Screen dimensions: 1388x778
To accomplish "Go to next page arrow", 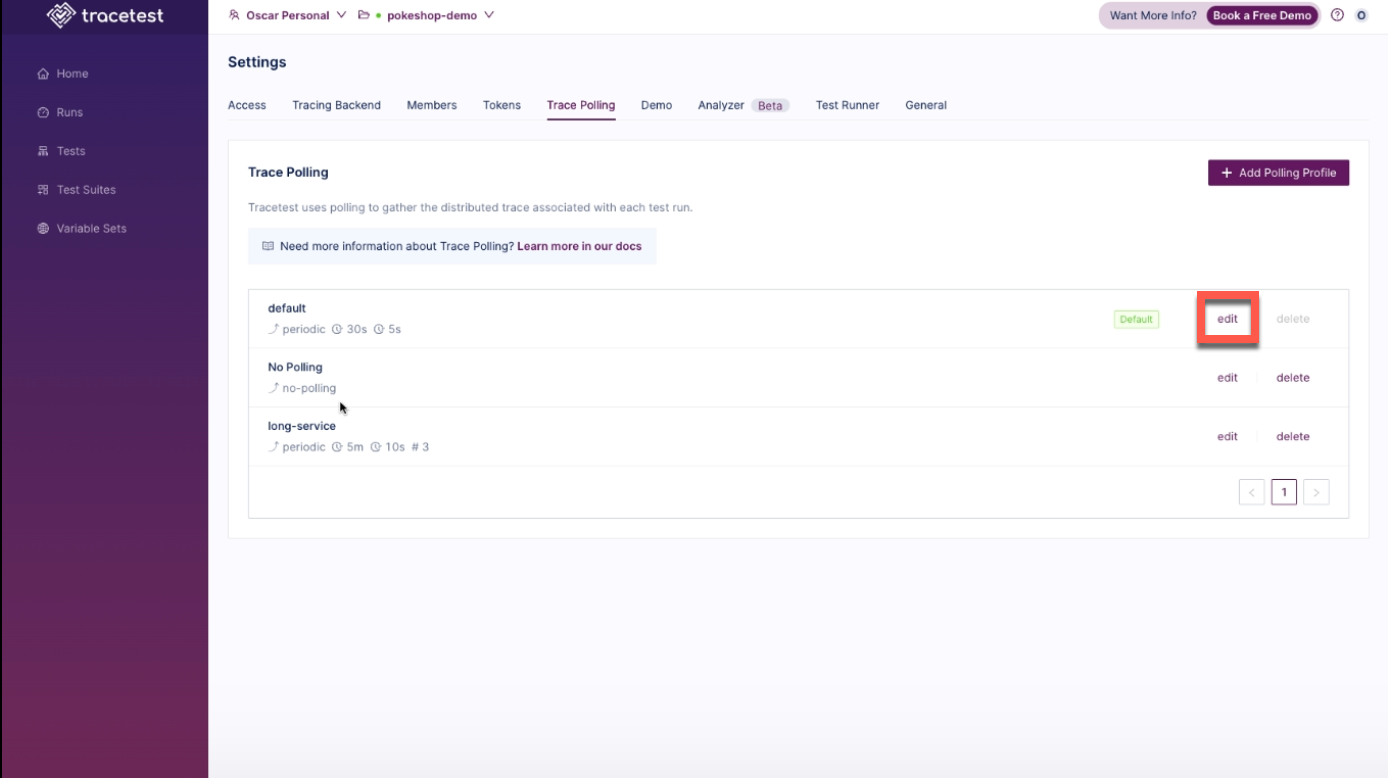I will click(x=1316, y=492).
